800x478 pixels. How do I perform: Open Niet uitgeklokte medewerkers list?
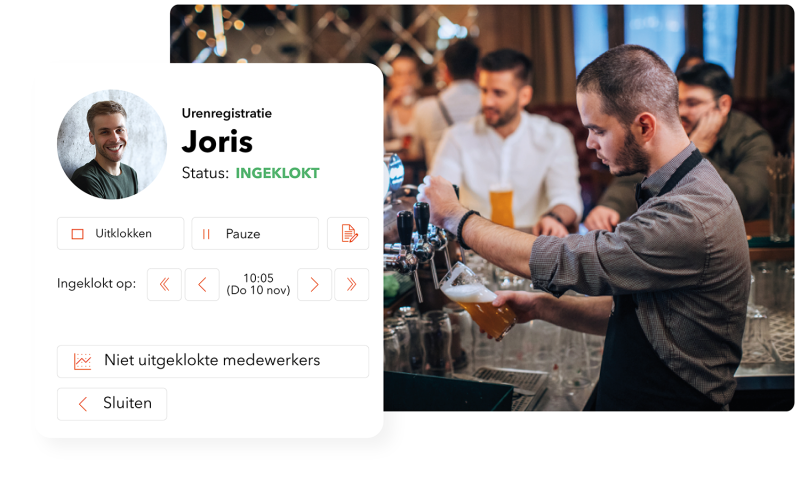pos(213,362)
